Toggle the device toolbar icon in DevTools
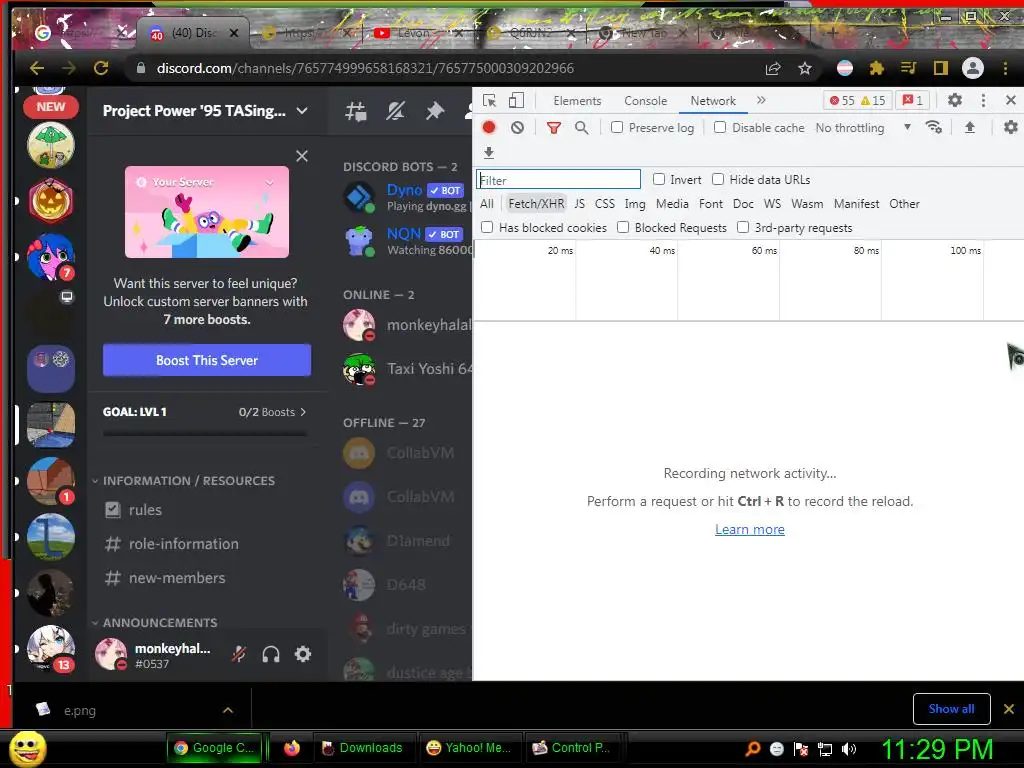The image size is (1024, 768). pyautogui.click(x=516, y=101)
